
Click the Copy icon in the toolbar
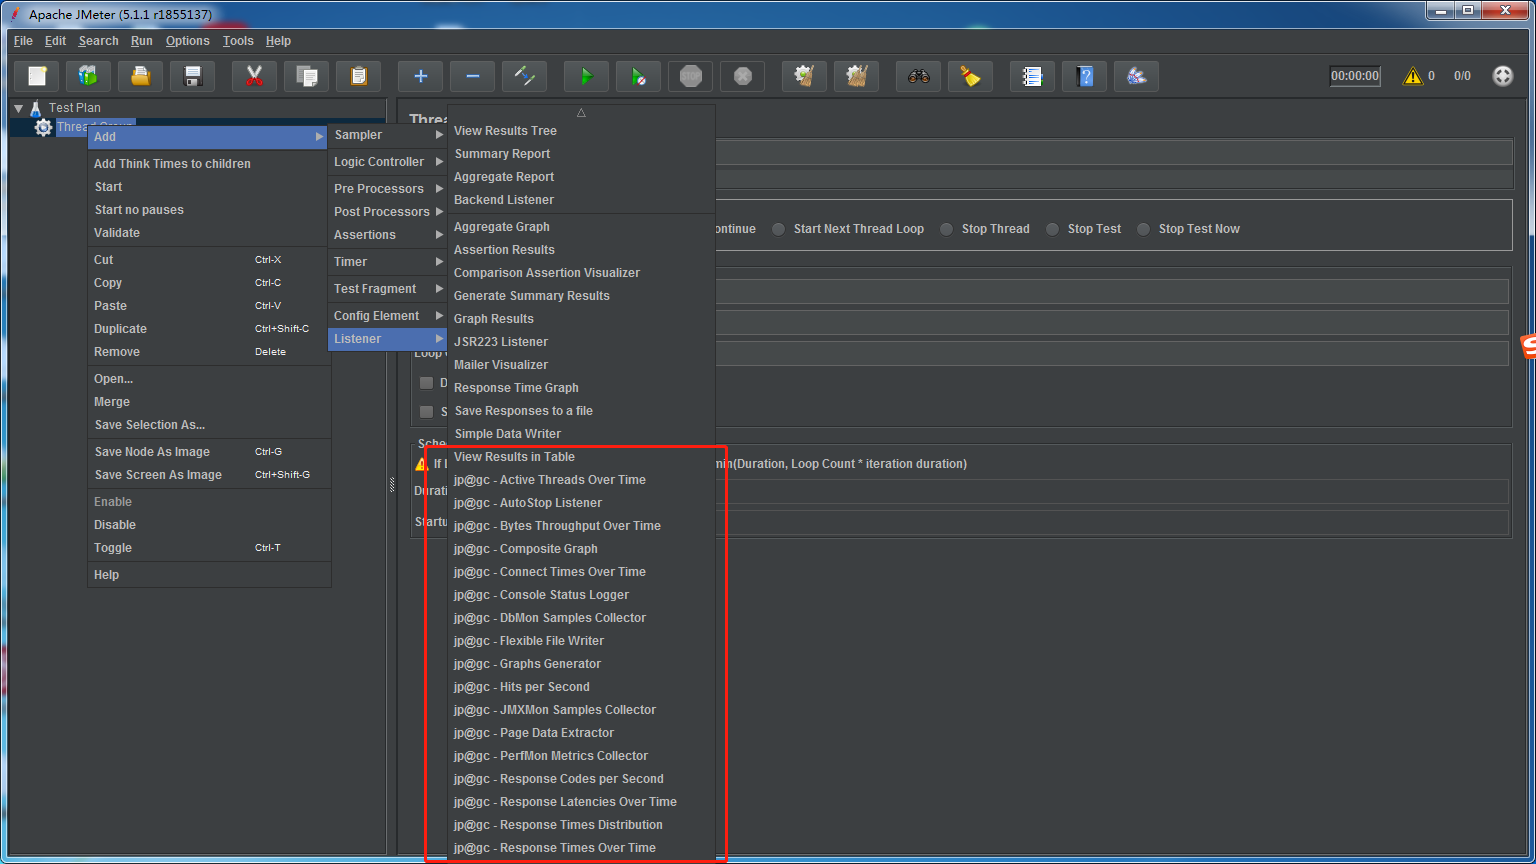coord(307,76)
